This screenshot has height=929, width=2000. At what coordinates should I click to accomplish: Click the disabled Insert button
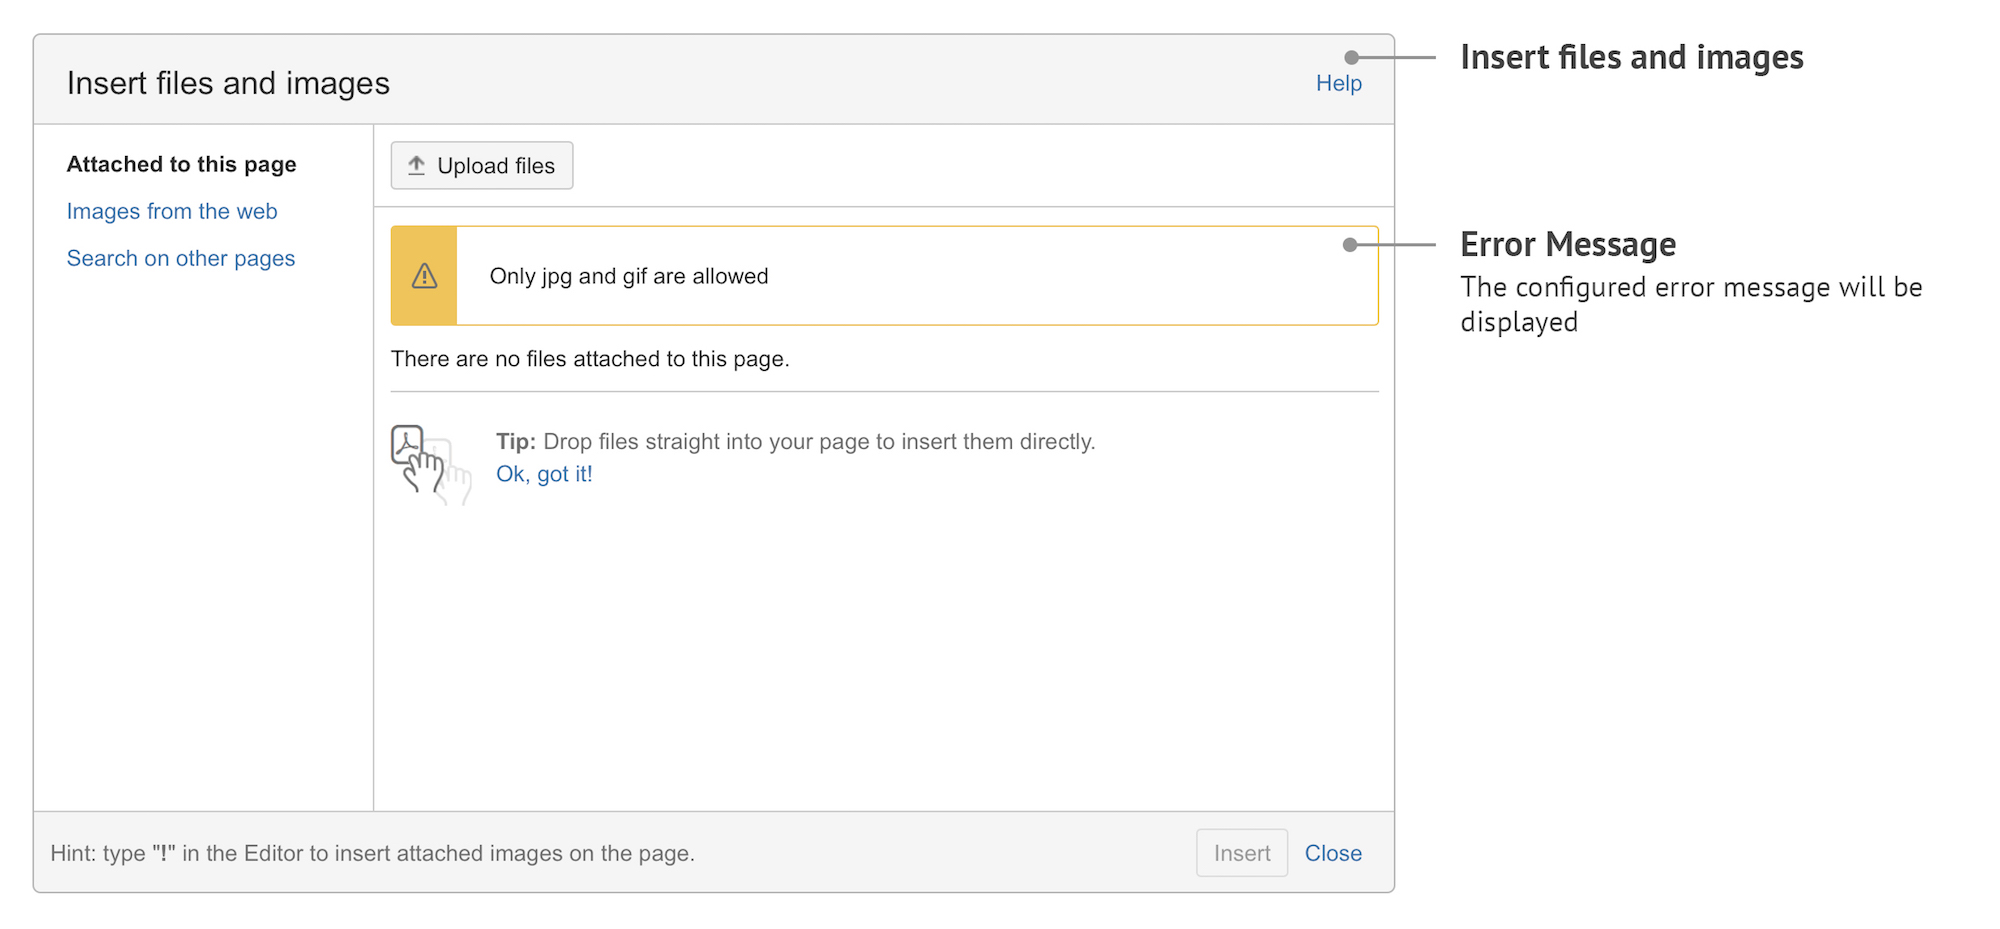1241,853
